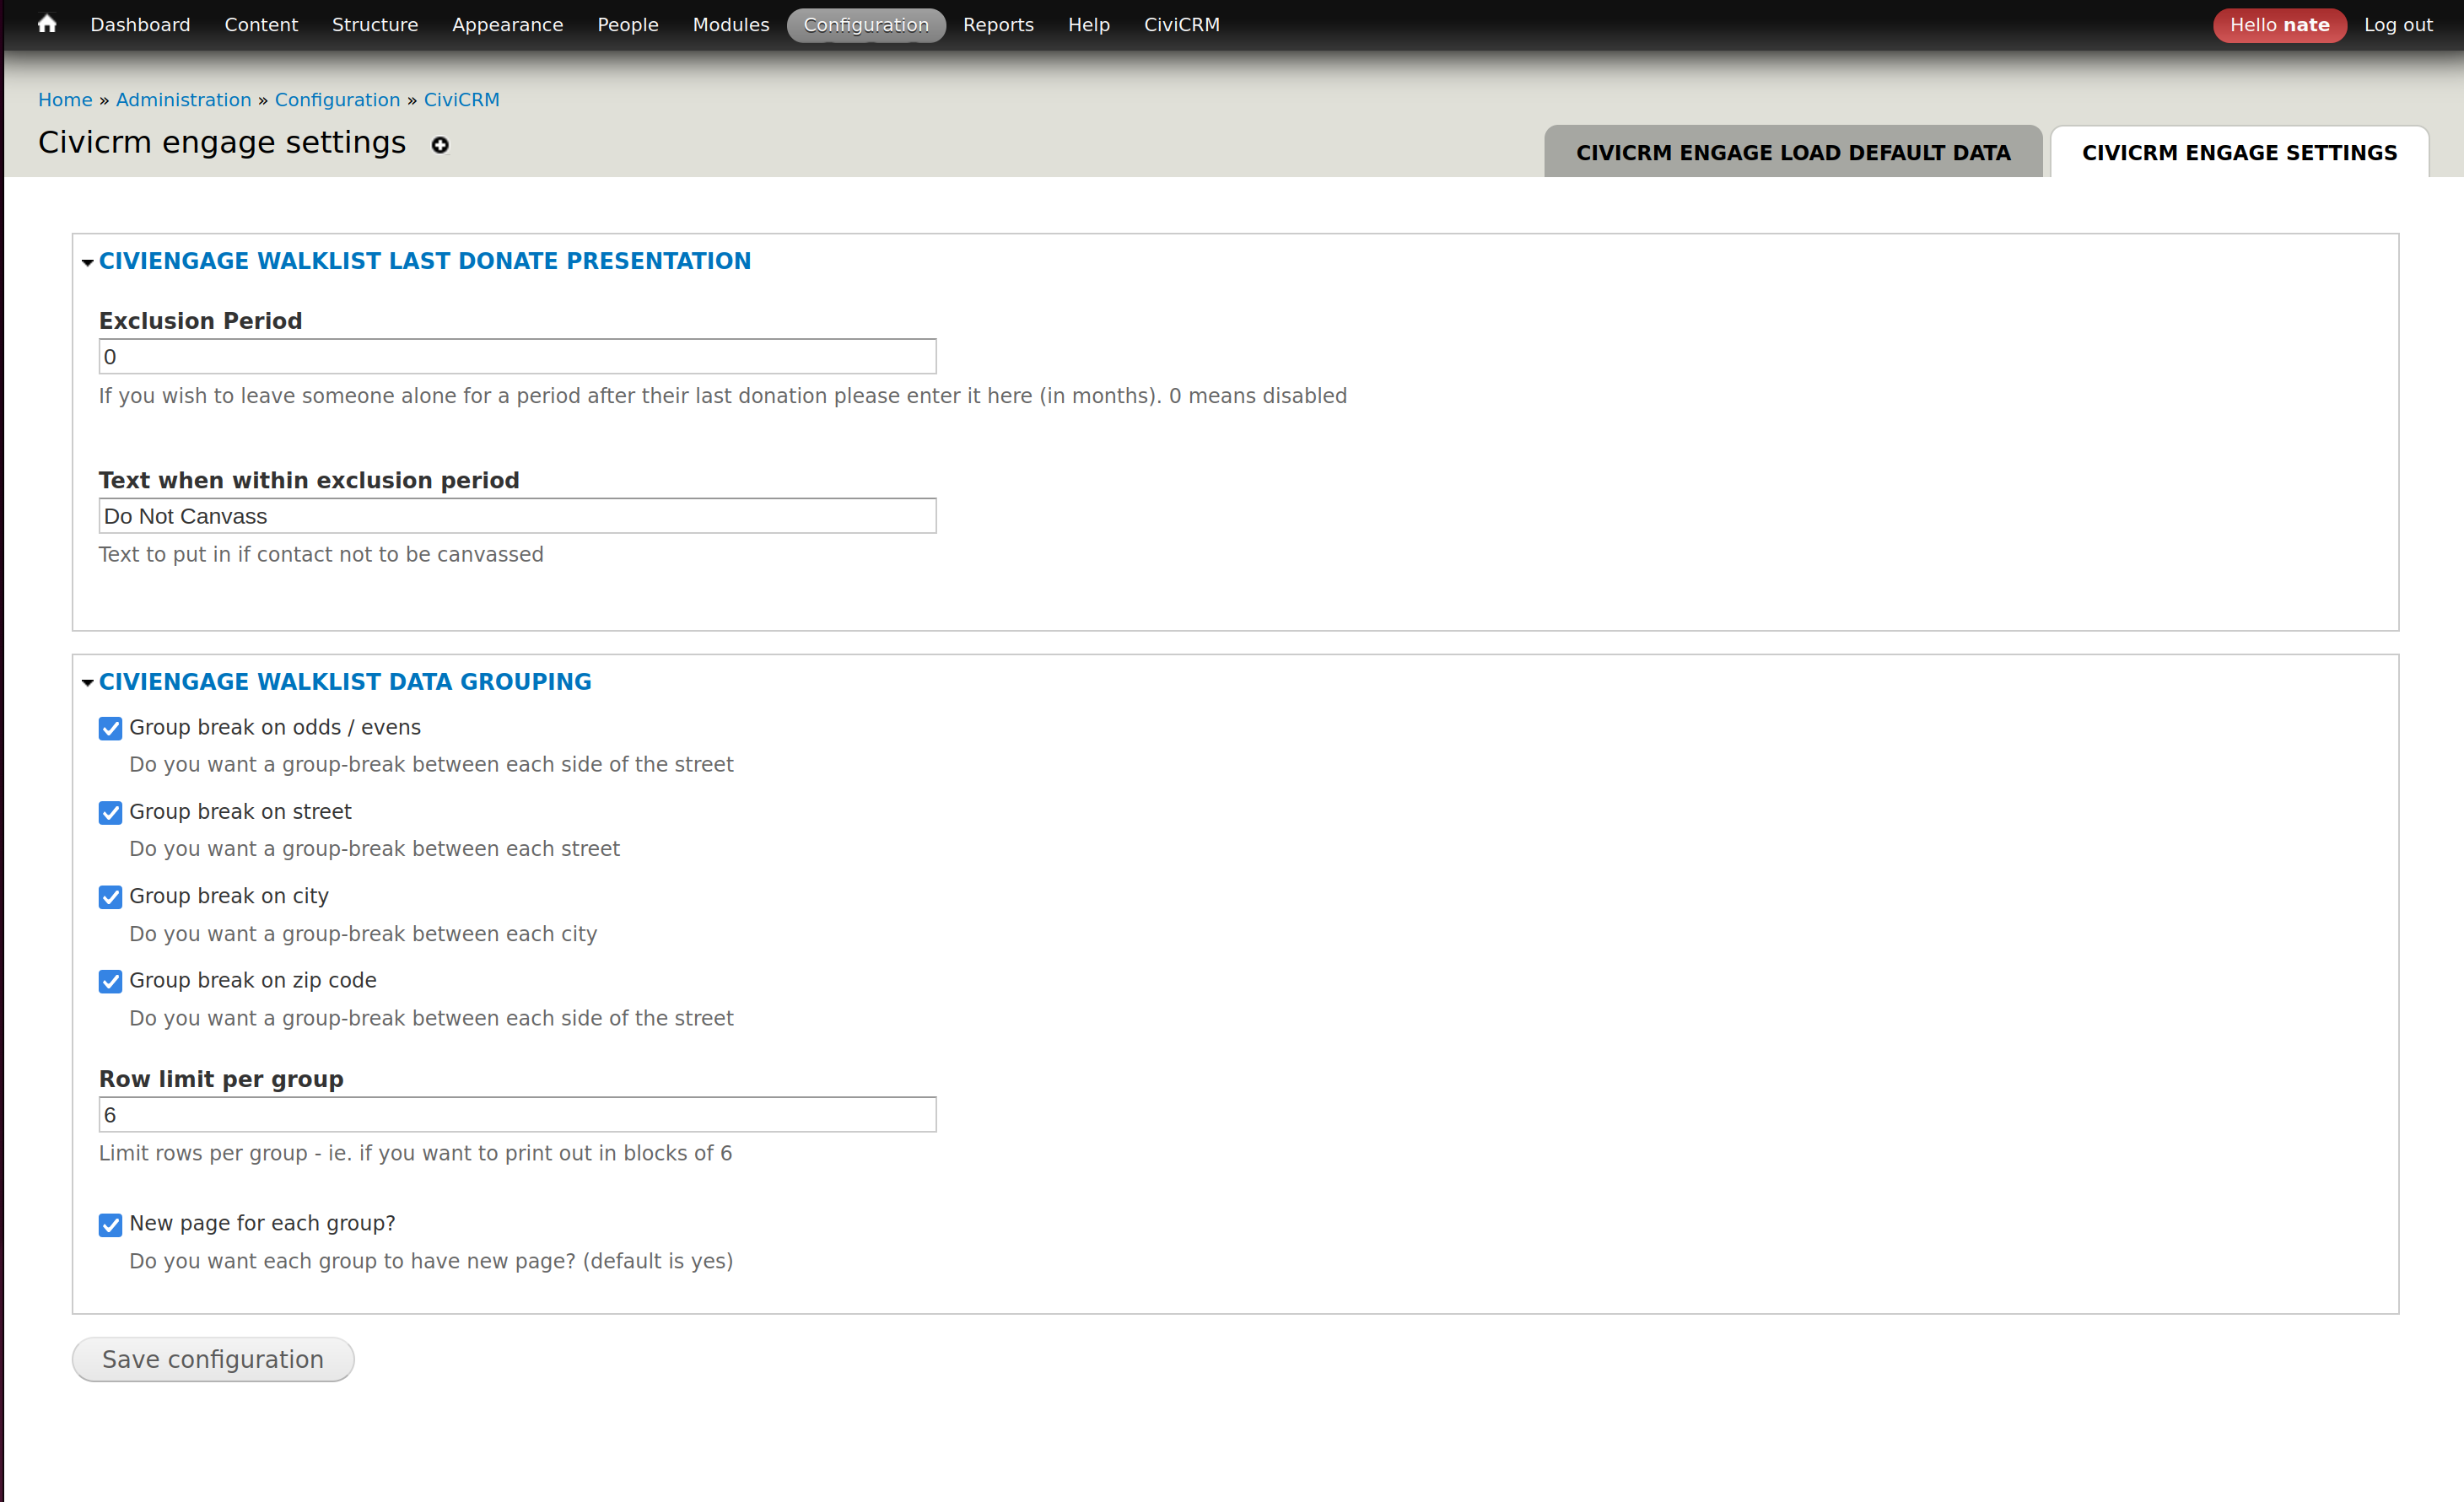Add Civicrm engage settings to shortcuts plus icon

(x=440, y=146)
